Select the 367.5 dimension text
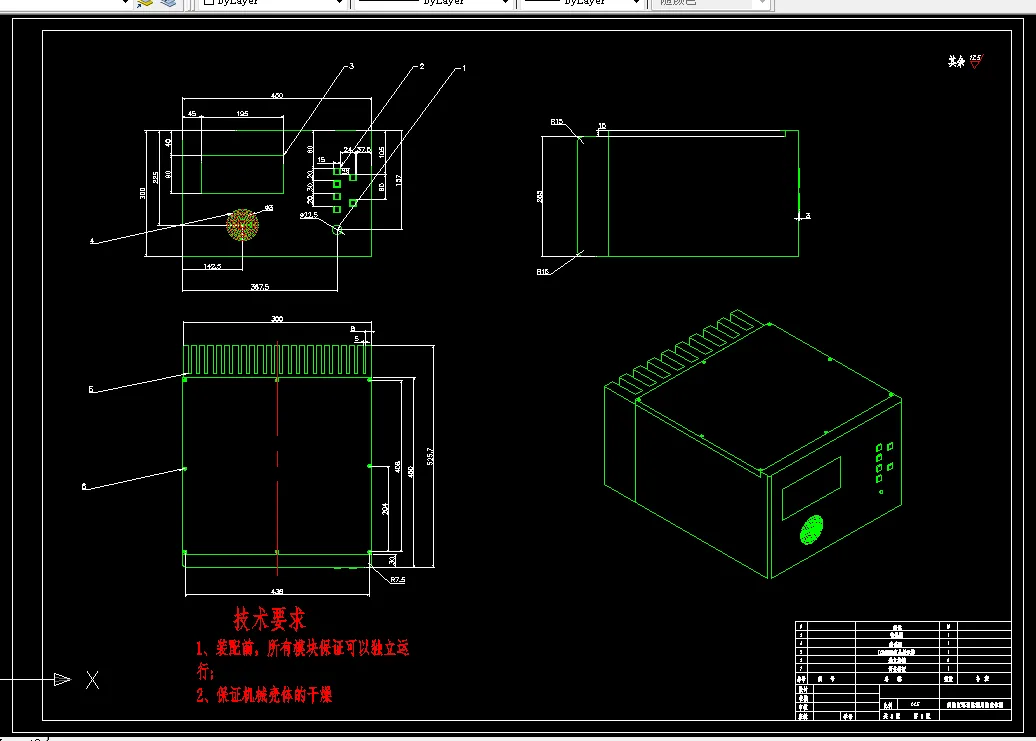The height and width of the screenshot is (741, 1036). pyautogui.click(x=260, y=287)
